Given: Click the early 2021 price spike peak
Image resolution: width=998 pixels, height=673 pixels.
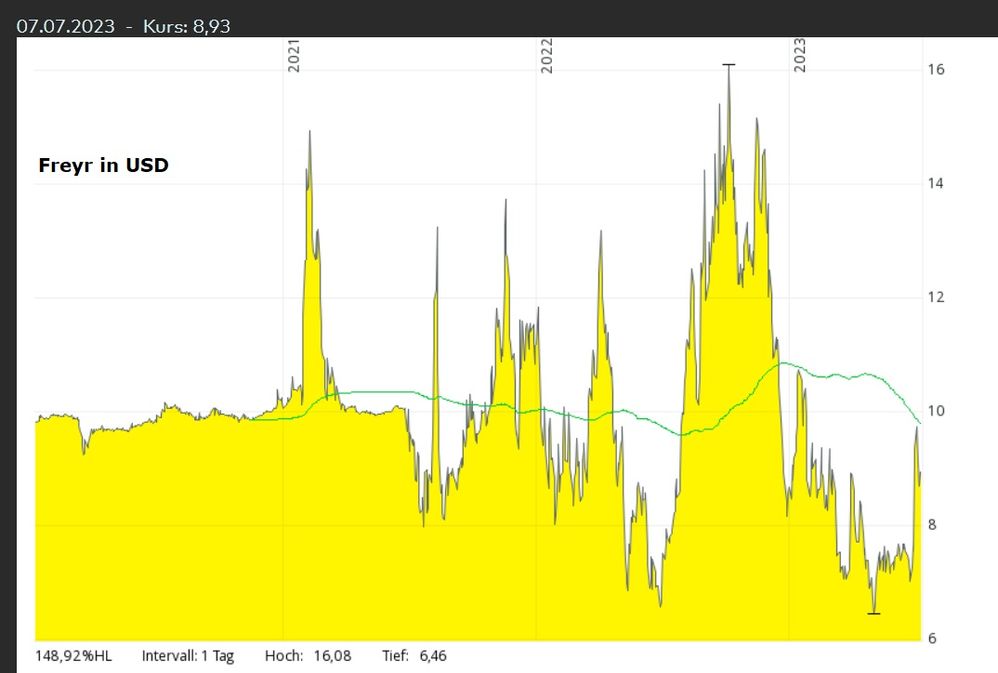Looking at the screenshot, I should tap(309, 133).
